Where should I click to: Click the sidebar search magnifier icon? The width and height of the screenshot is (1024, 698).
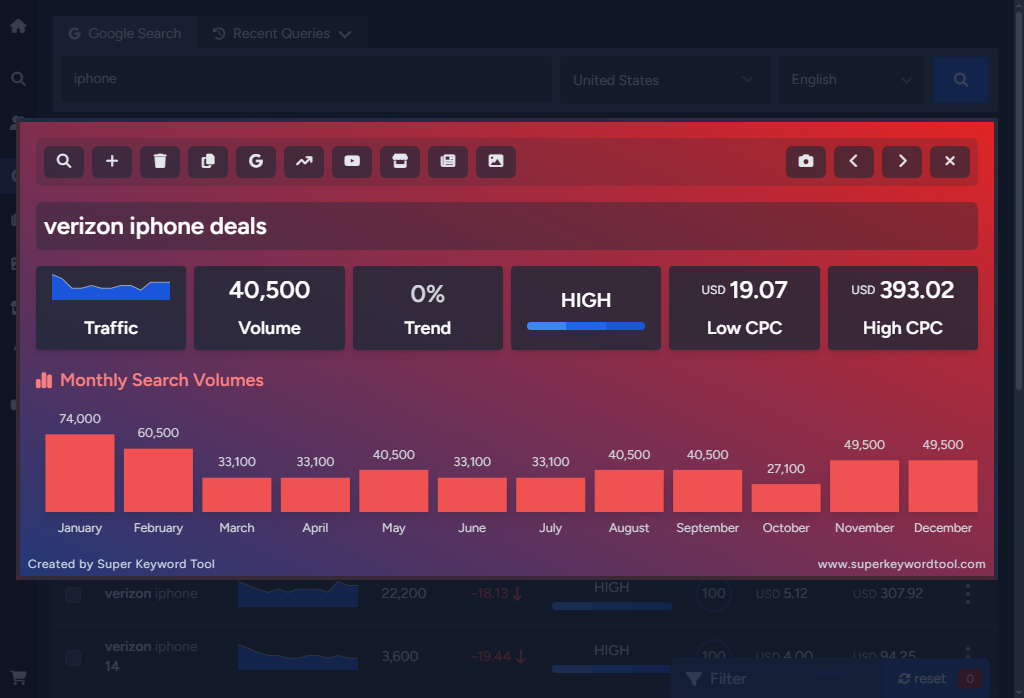[x=18, y=79]
